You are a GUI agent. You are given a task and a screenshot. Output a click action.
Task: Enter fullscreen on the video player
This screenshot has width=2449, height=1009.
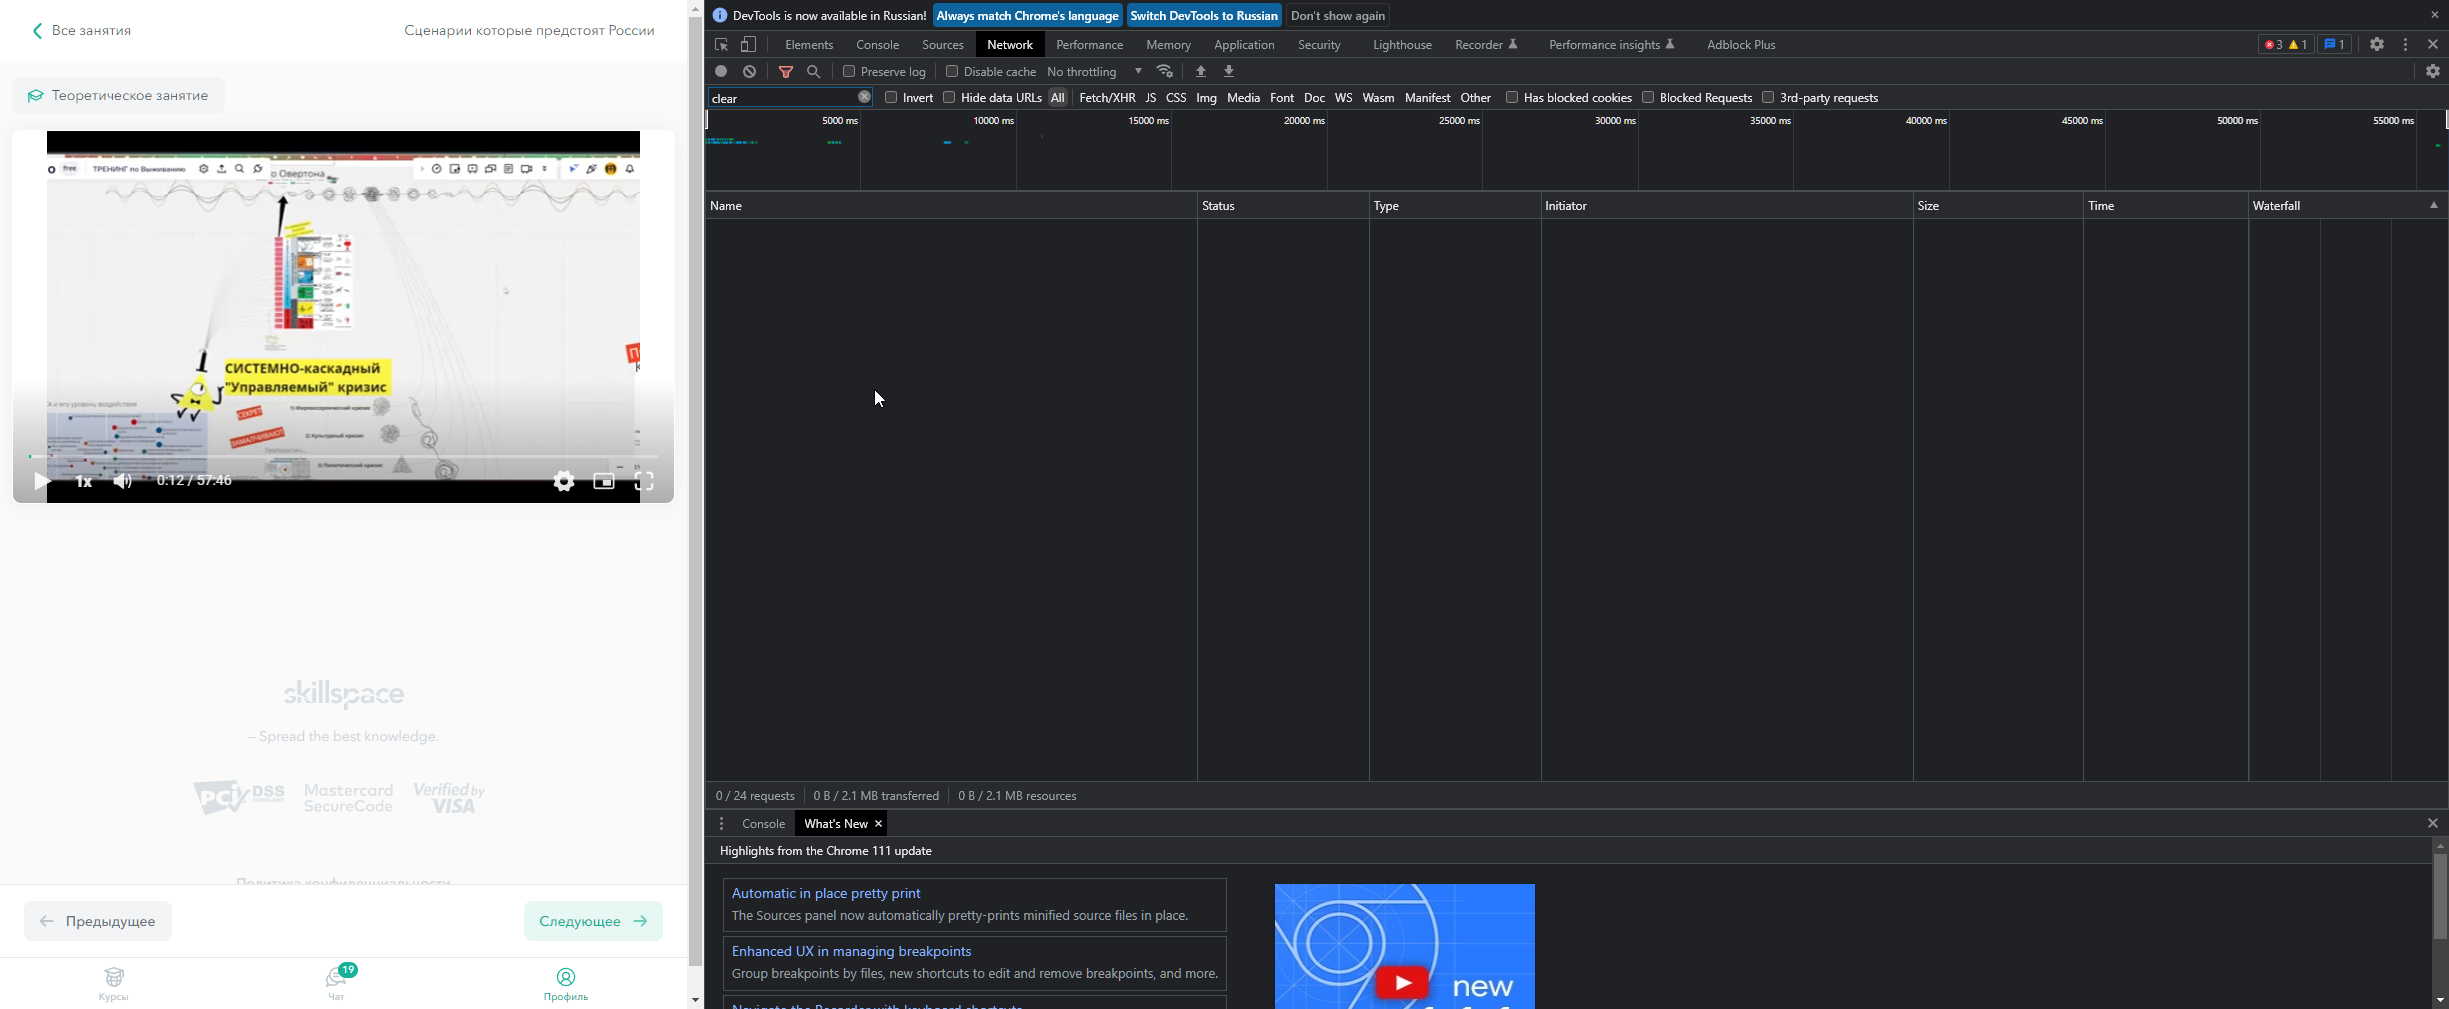pyautogui.click(x=644, y=482)
